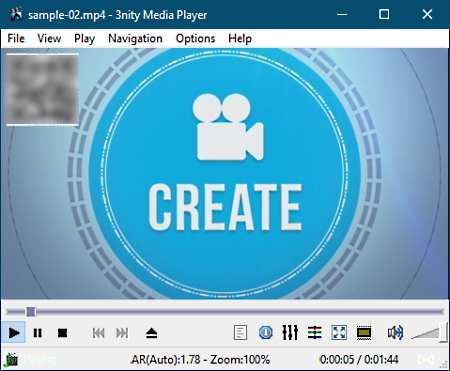Viewport: 450px width, 371px height.
Task: Open the Navigation menu
Action: pos(135,38)
